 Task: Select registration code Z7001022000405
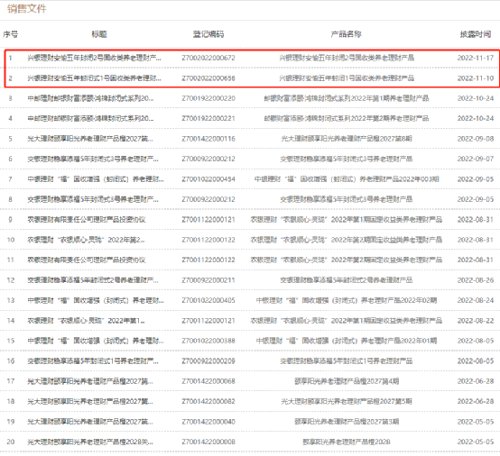pyautogui.click(x=208, y=300)
